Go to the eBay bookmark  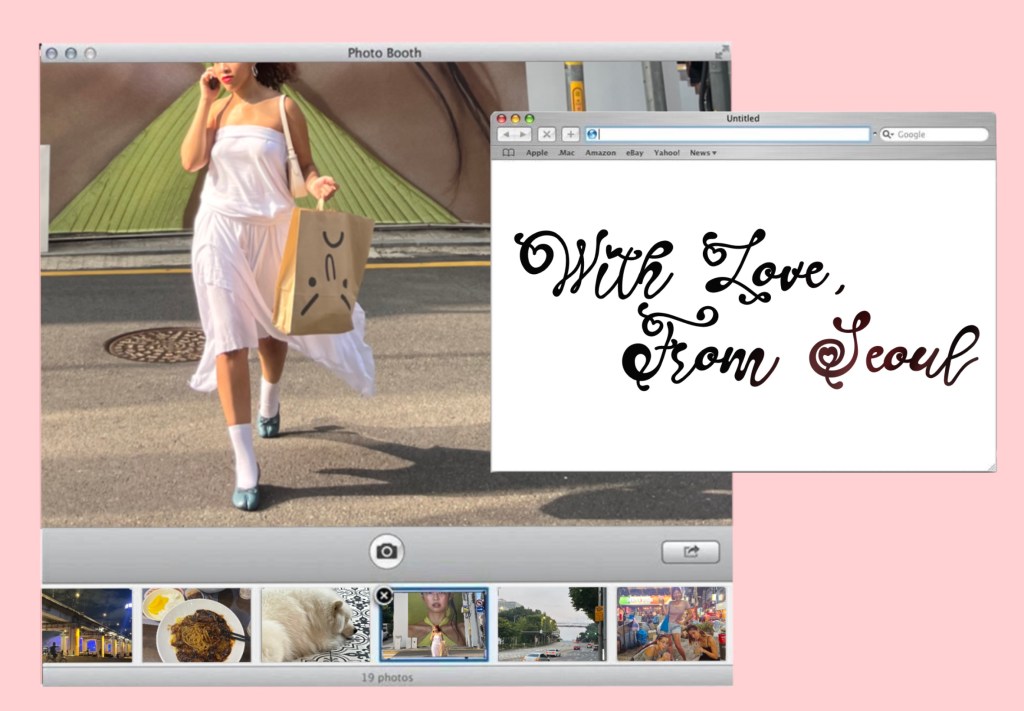pos(634,153)
